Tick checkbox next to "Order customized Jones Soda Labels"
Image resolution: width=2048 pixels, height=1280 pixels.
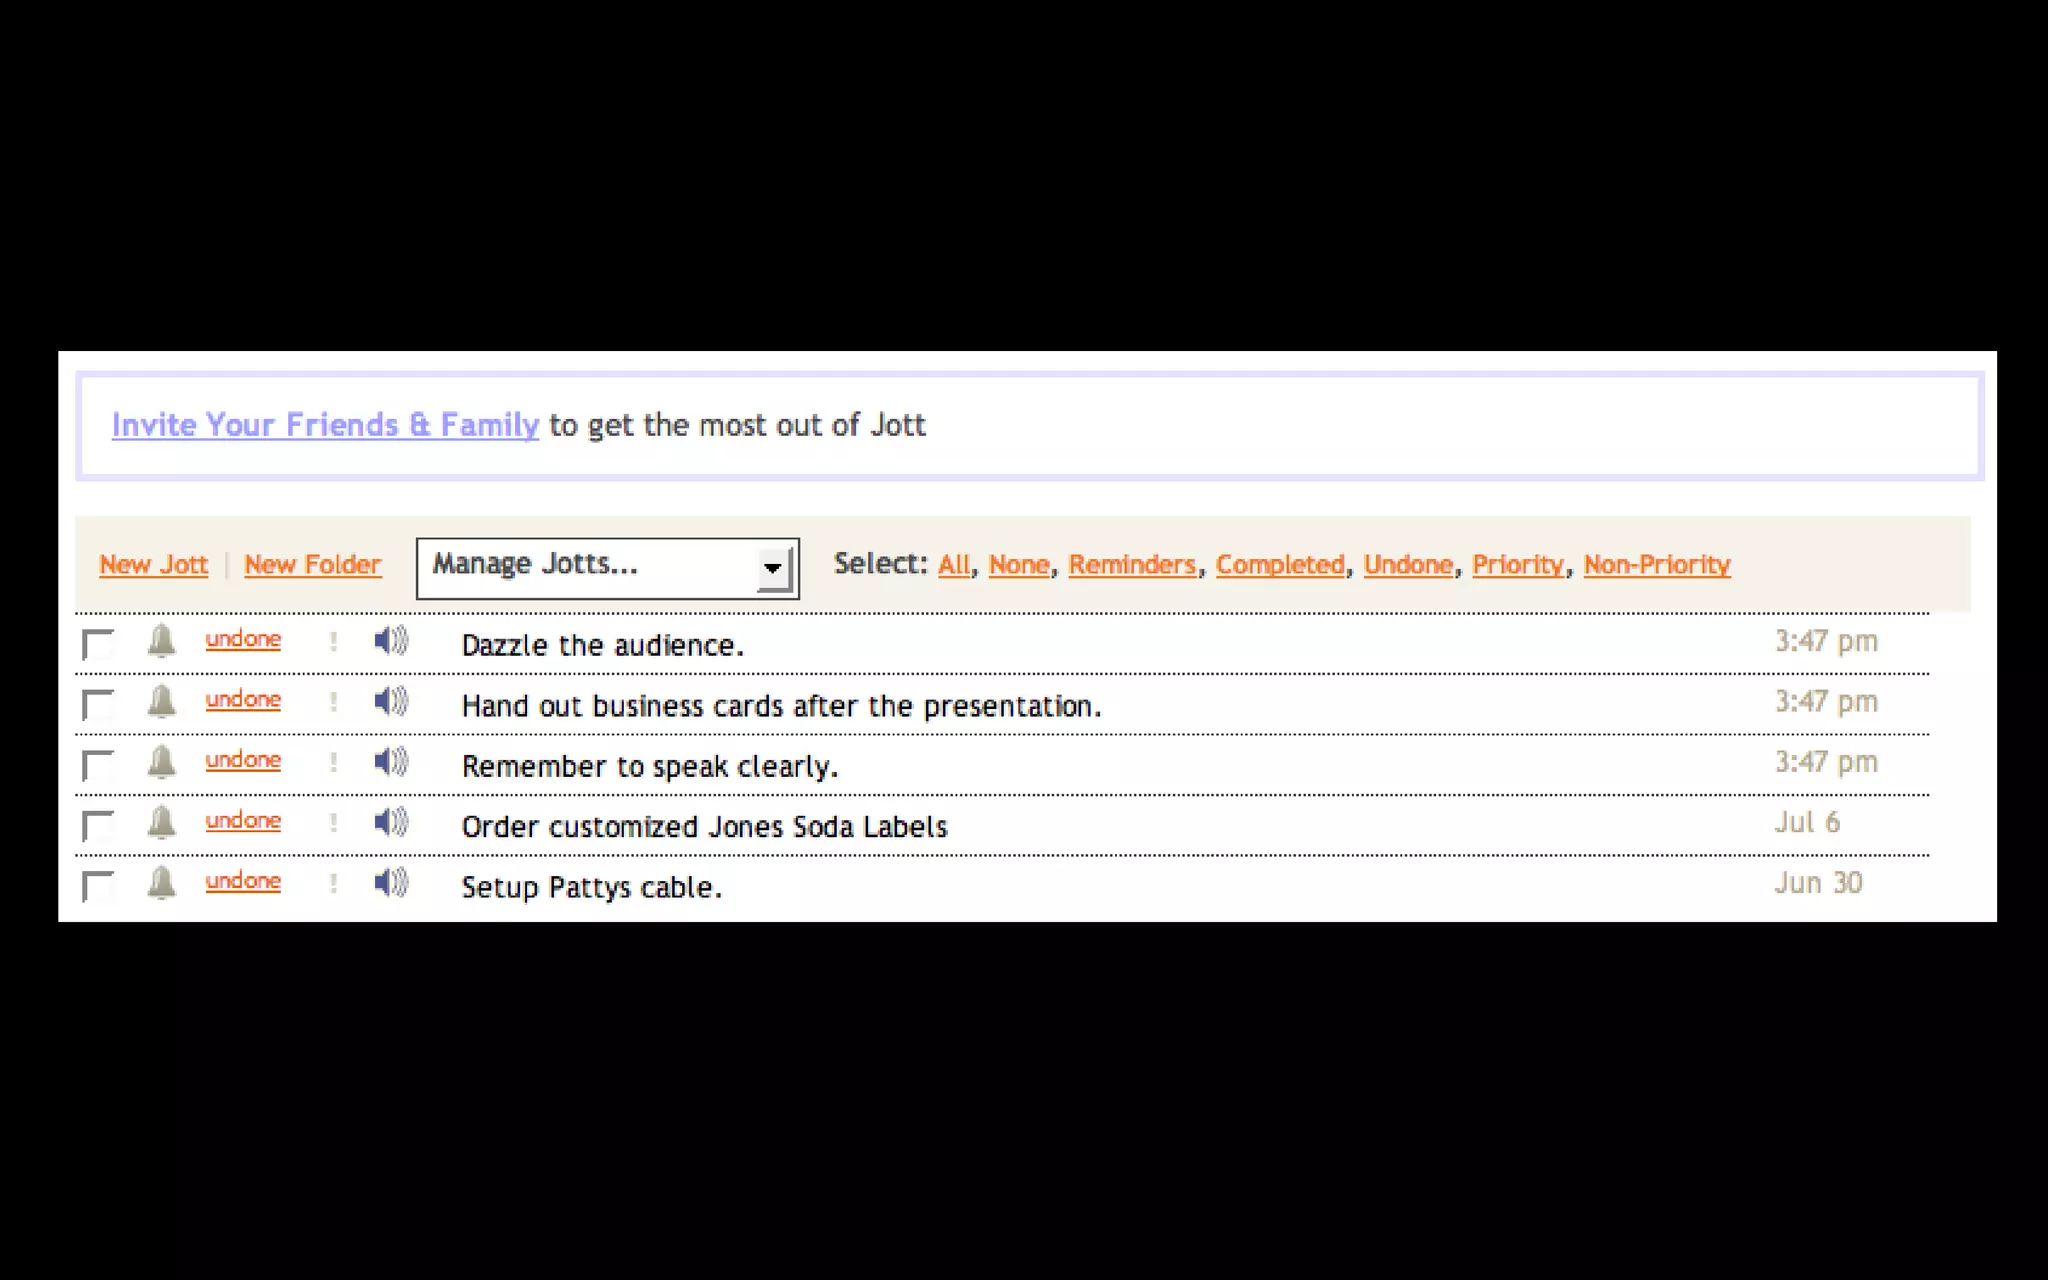click(x=98, y=825)
